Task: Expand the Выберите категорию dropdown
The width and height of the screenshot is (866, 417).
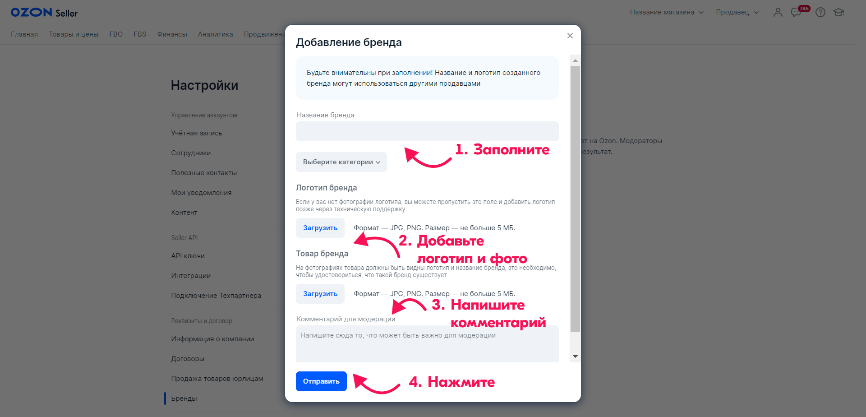Action: pyautogui.click(x=341, y=162)
